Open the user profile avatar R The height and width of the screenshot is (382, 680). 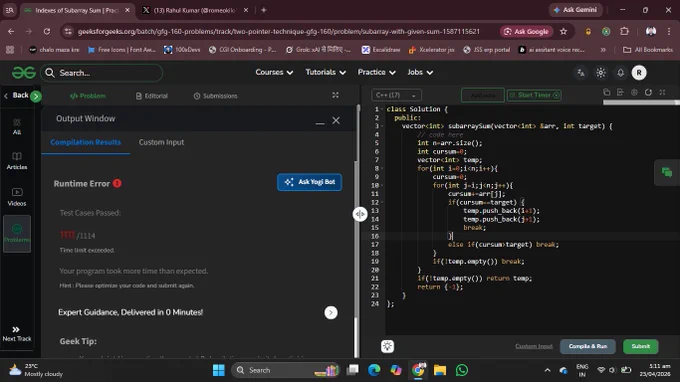click(x=639, y=73)
